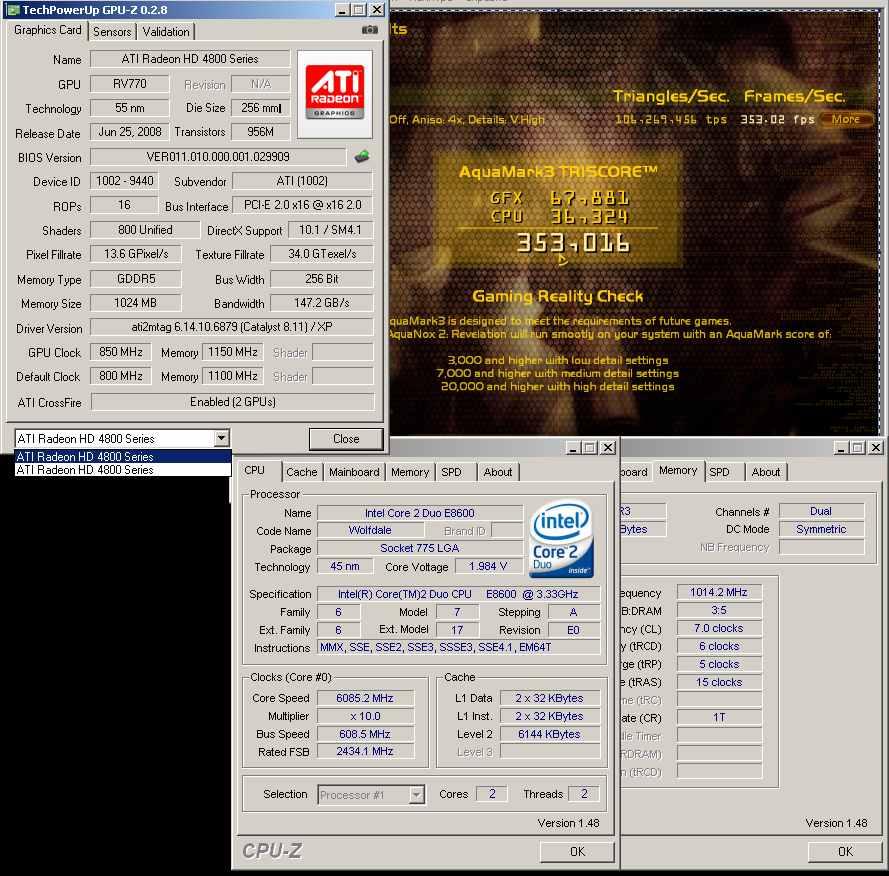The height and width of the screenshot is (876, 889).
Task: Click the processor name Intel Core 2 Duo E8600
Action: [420, 513]
